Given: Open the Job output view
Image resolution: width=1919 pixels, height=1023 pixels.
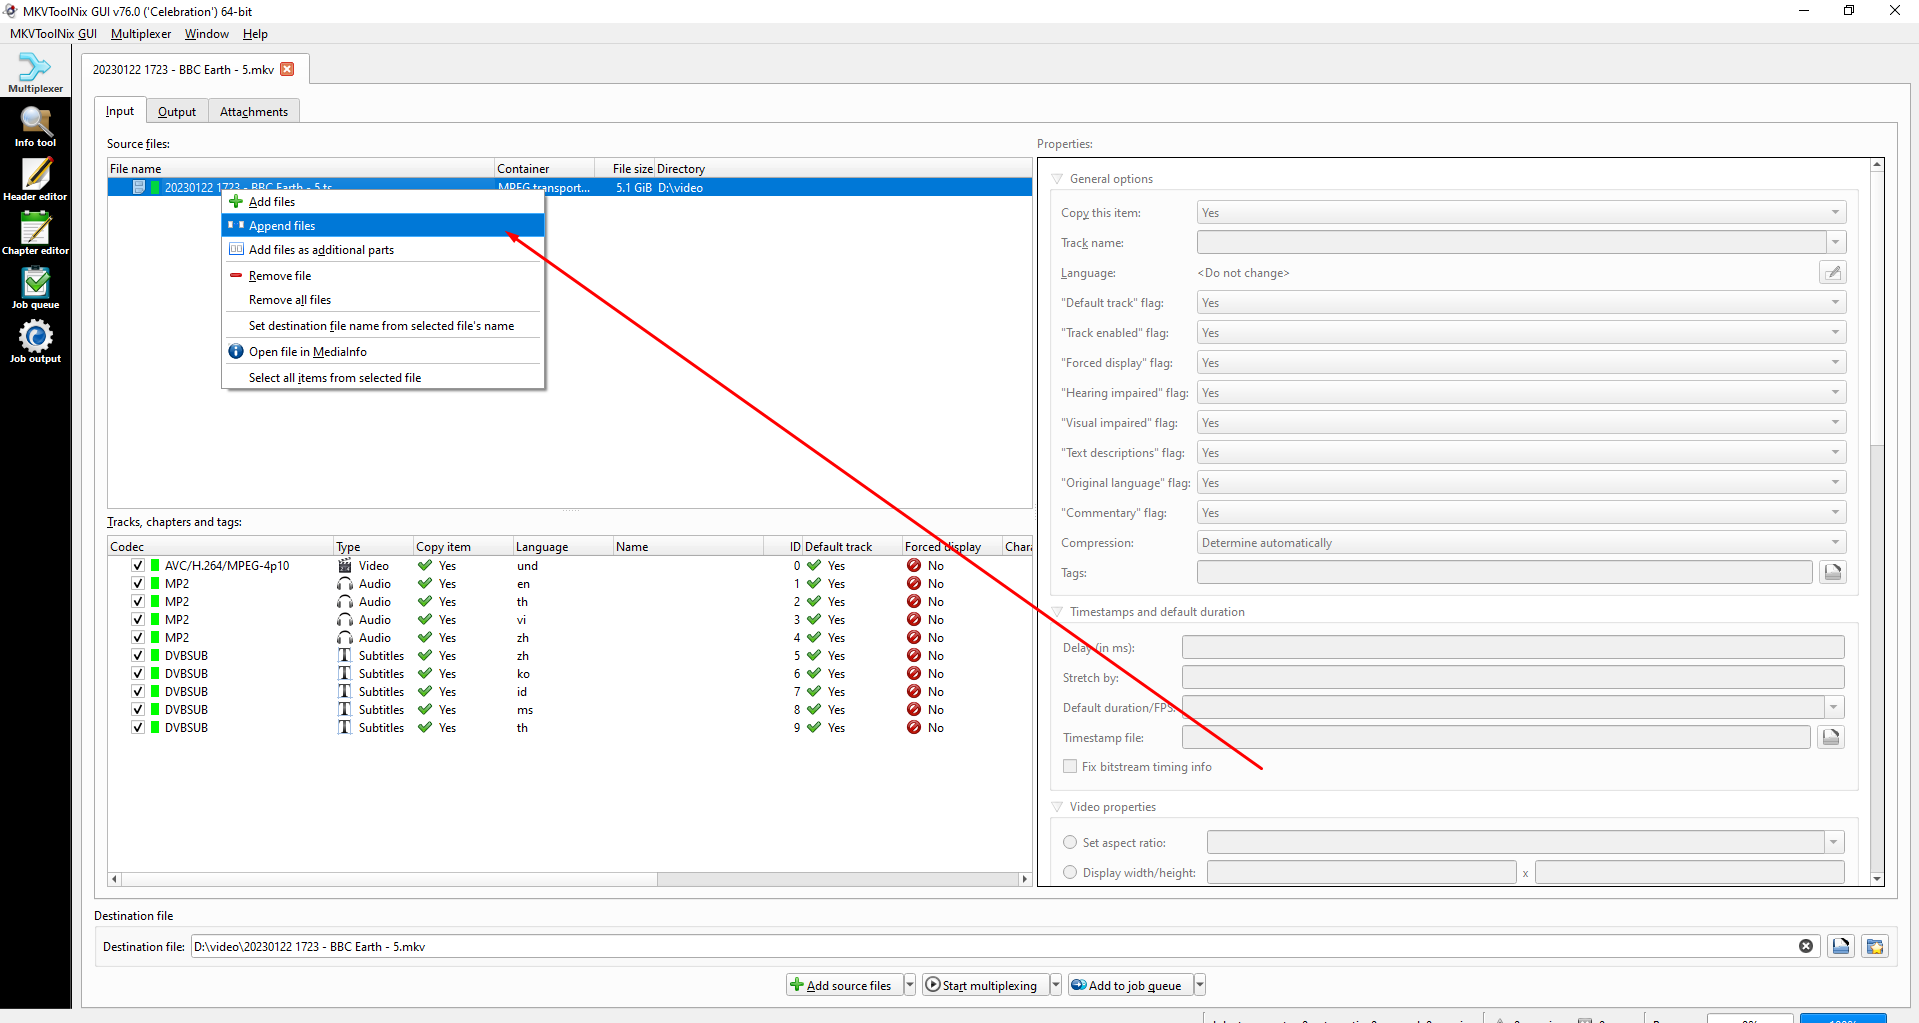Looking at the screenshot, I should point(35,344).
